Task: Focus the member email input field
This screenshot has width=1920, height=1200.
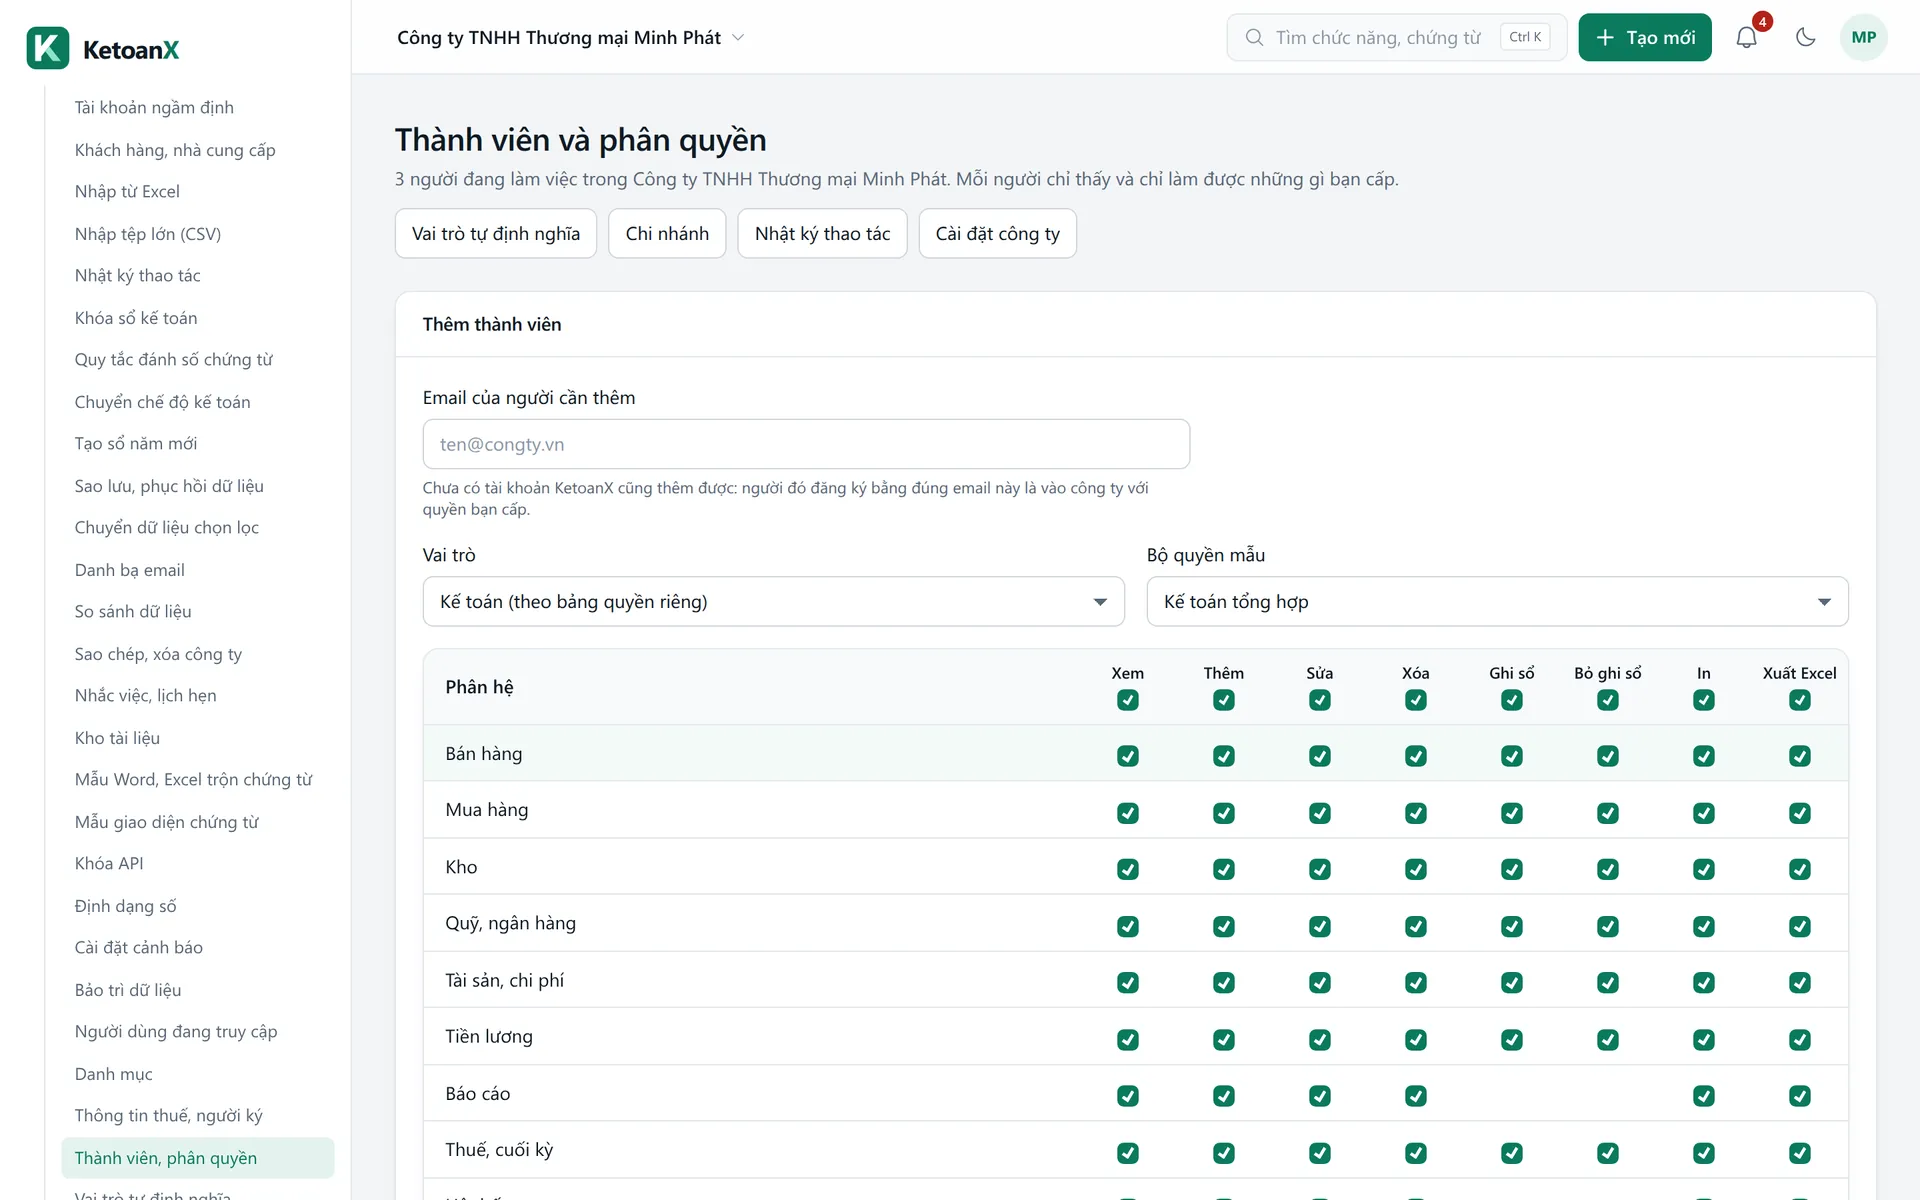Action: [x=806, y=444]
